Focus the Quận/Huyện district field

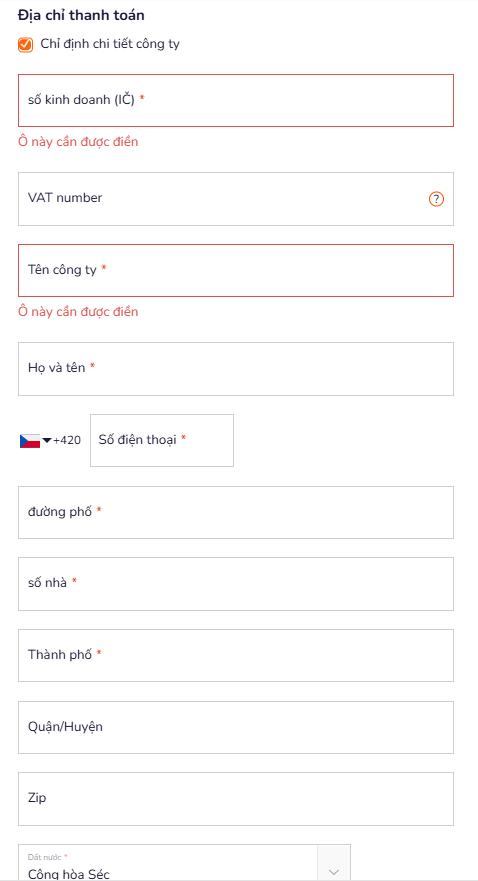(236, 727)
